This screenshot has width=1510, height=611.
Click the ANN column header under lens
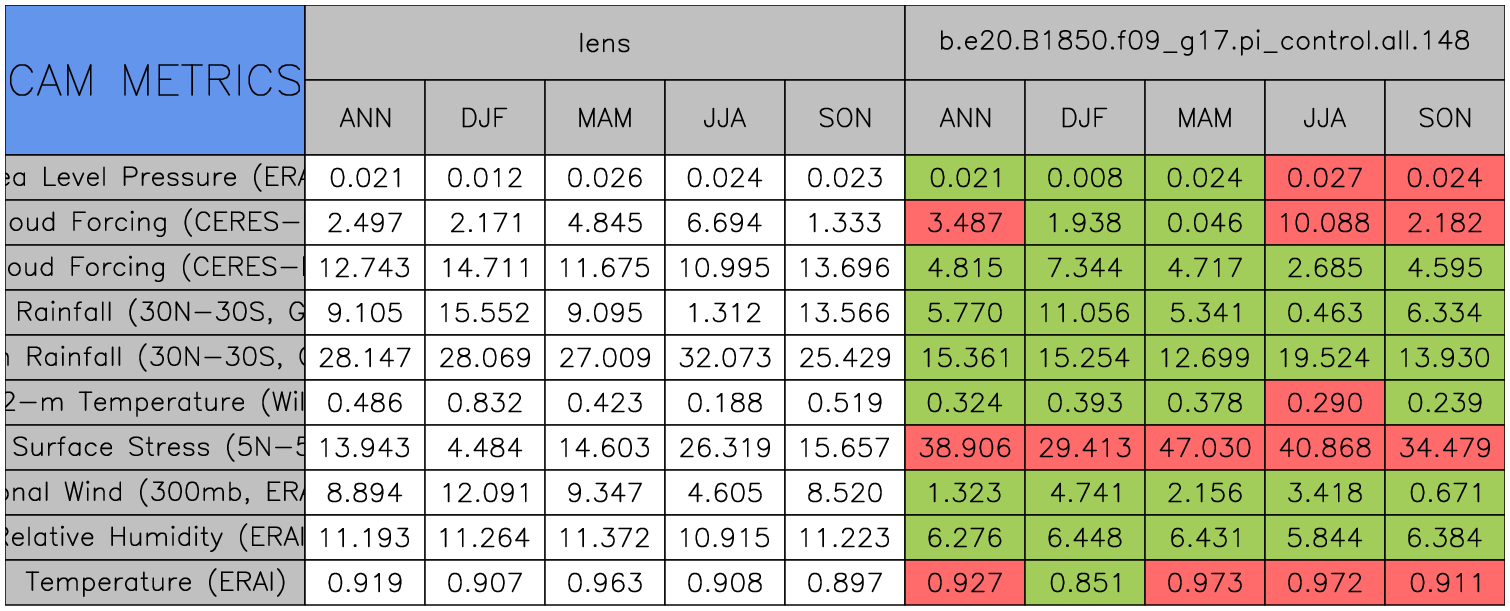click(365, 118)
